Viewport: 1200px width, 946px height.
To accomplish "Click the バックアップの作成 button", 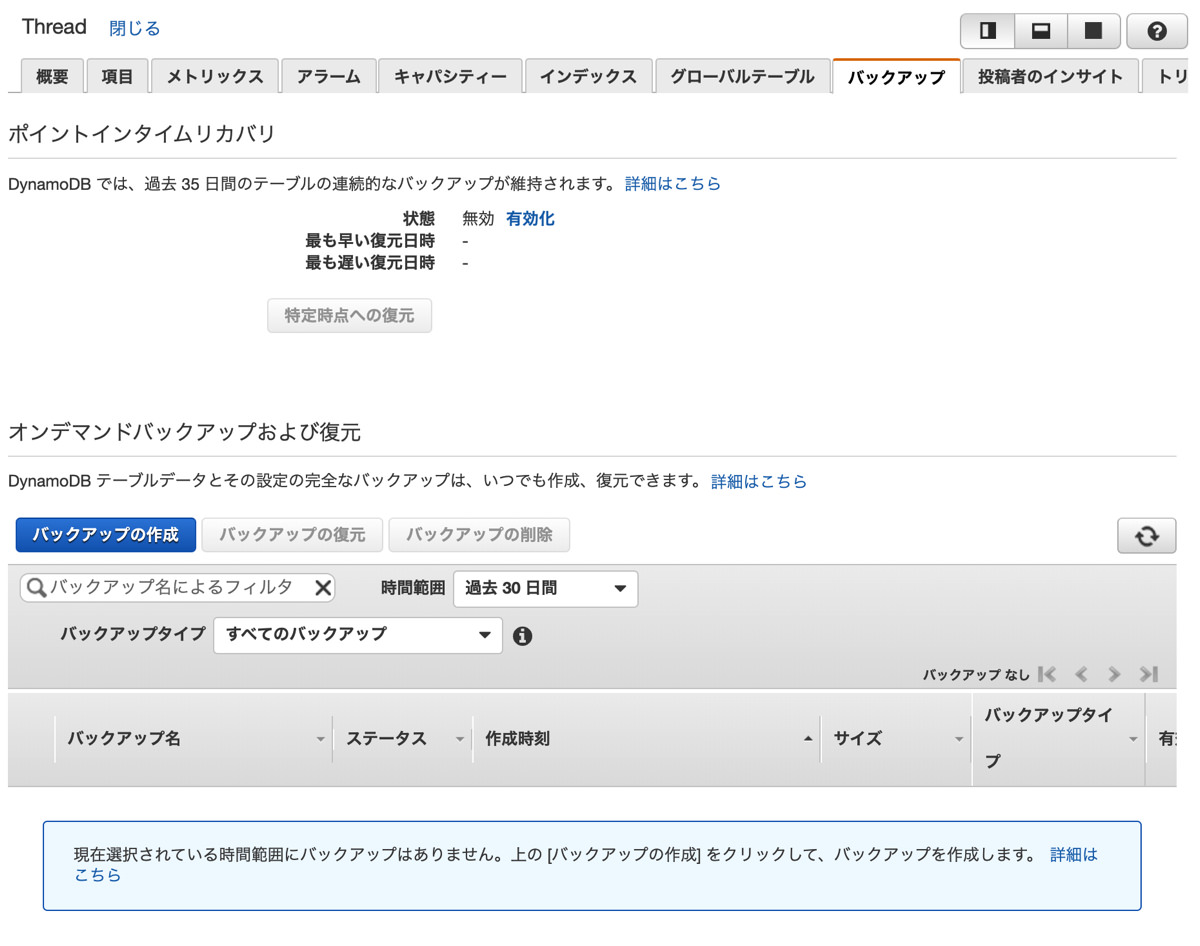I will coord(105,535).
